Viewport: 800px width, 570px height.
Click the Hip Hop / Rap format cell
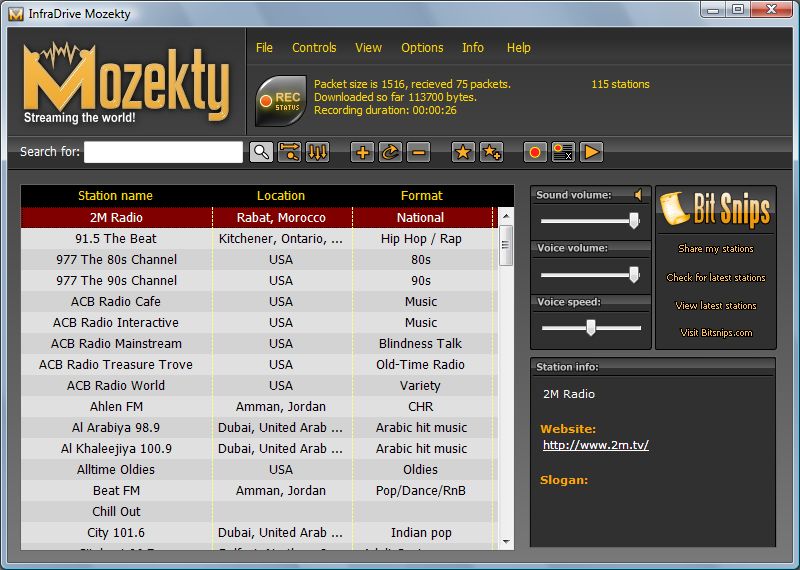(x=421, y=239)
